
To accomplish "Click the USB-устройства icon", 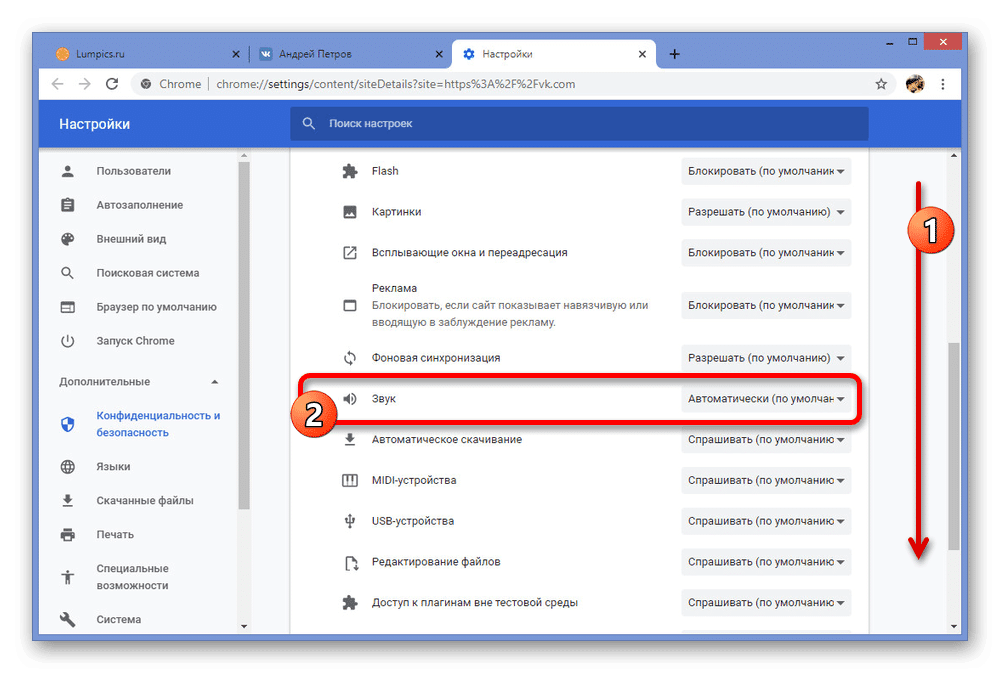I will [x=349, y=521].
